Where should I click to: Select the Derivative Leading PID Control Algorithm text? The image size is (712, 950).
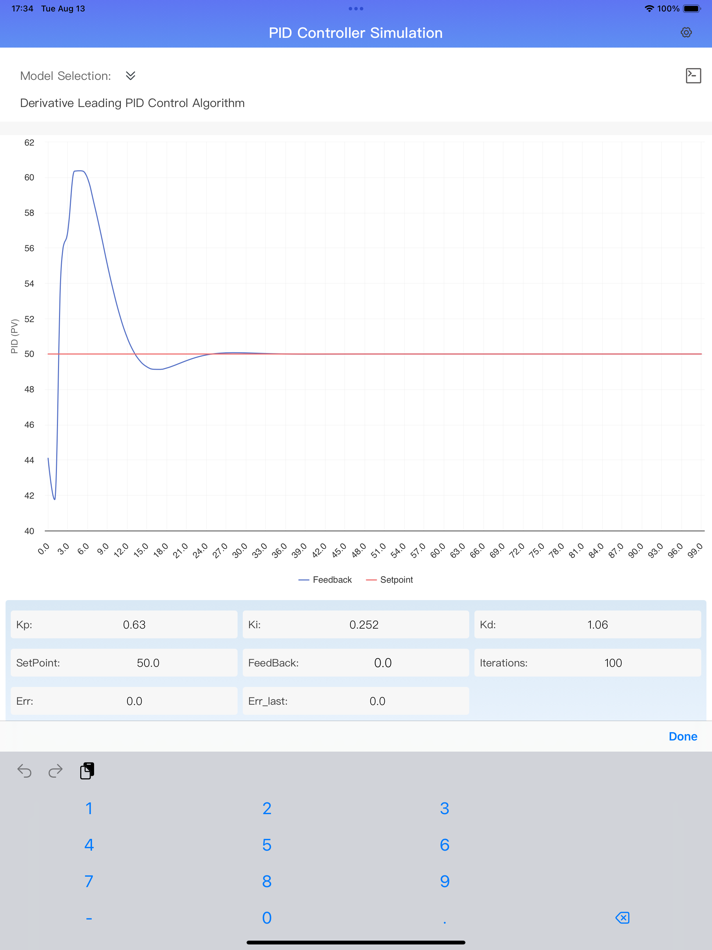point(132,103)
